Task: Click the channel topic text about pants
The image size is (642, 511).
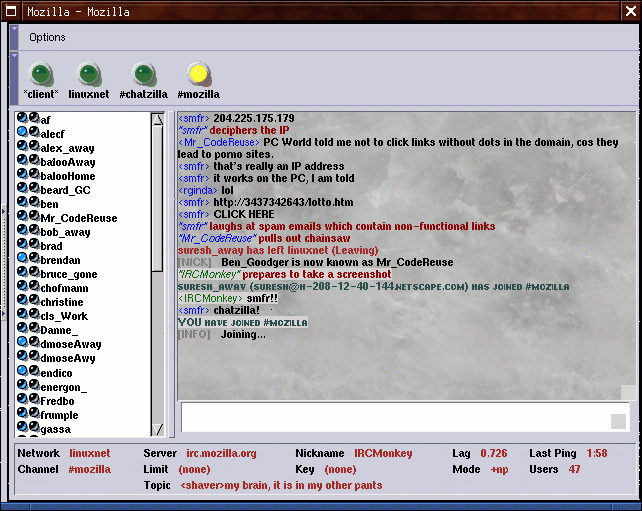Action: (281, 485)
